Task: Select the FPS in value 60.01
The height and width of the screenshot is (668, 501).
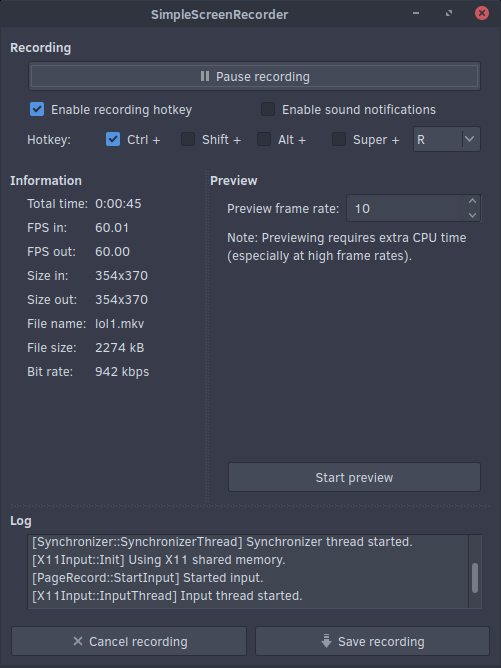Action: 112,227
